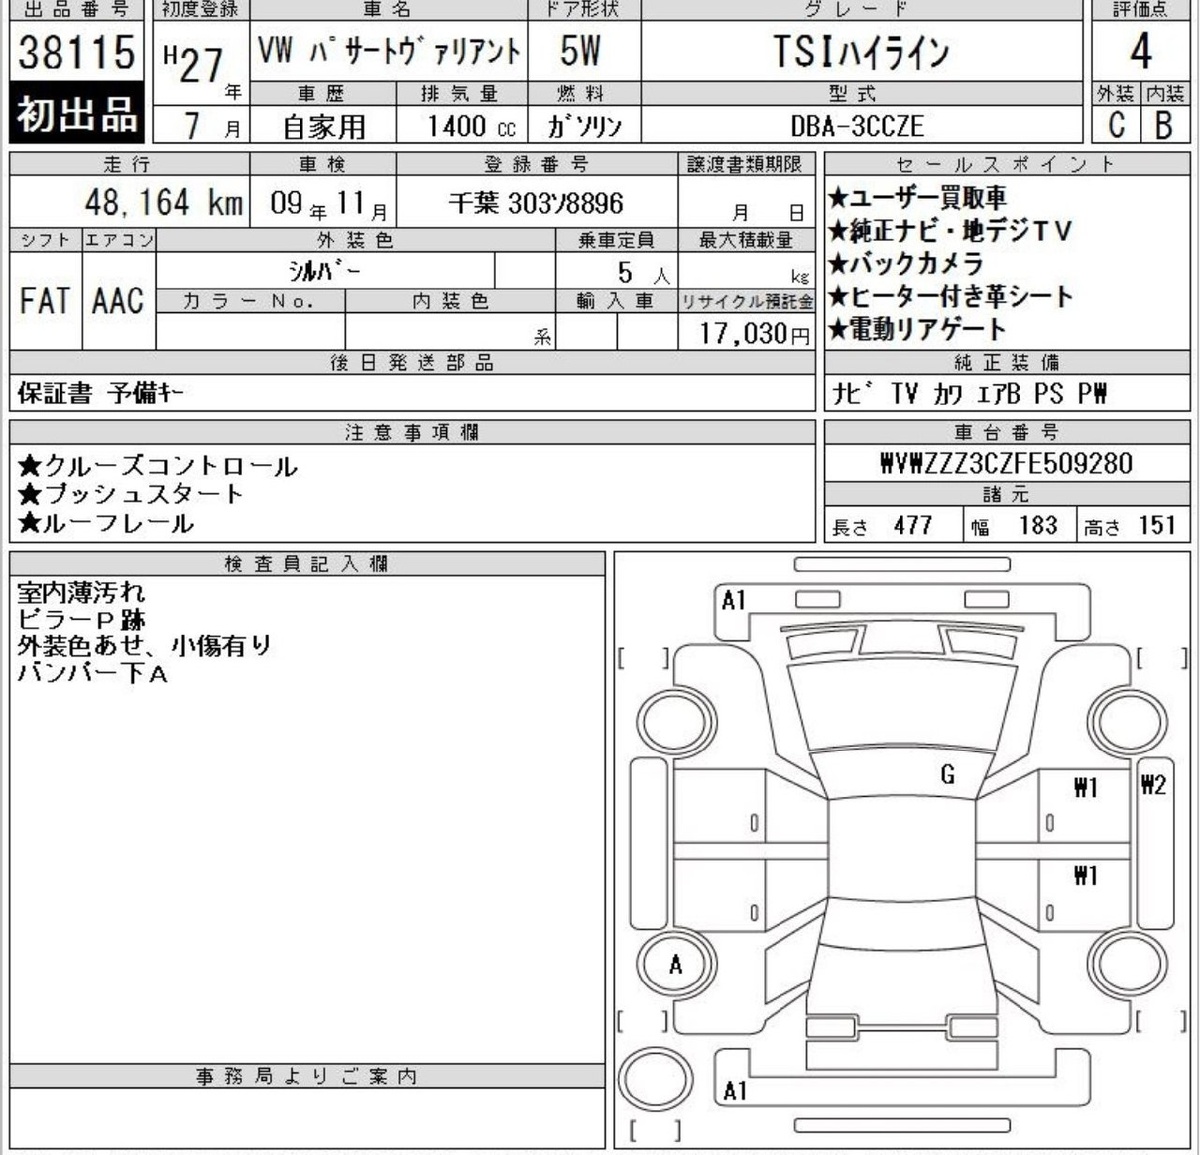Image resolution: width=1200 pixels, height=1155 pixels.
Task: Click the ルーフレール note
Action: pyautogui.click(x=105, y=522)
